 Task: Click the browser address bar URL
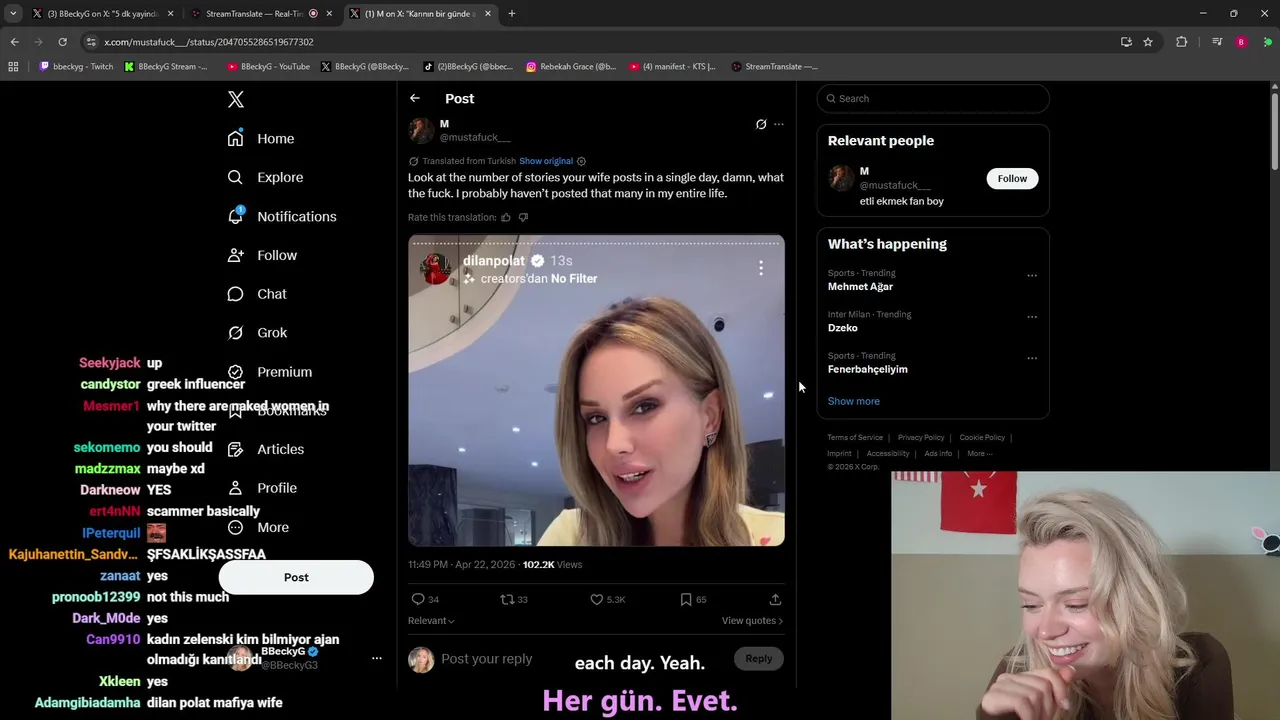pyautogui.click(x=209, y=42)
